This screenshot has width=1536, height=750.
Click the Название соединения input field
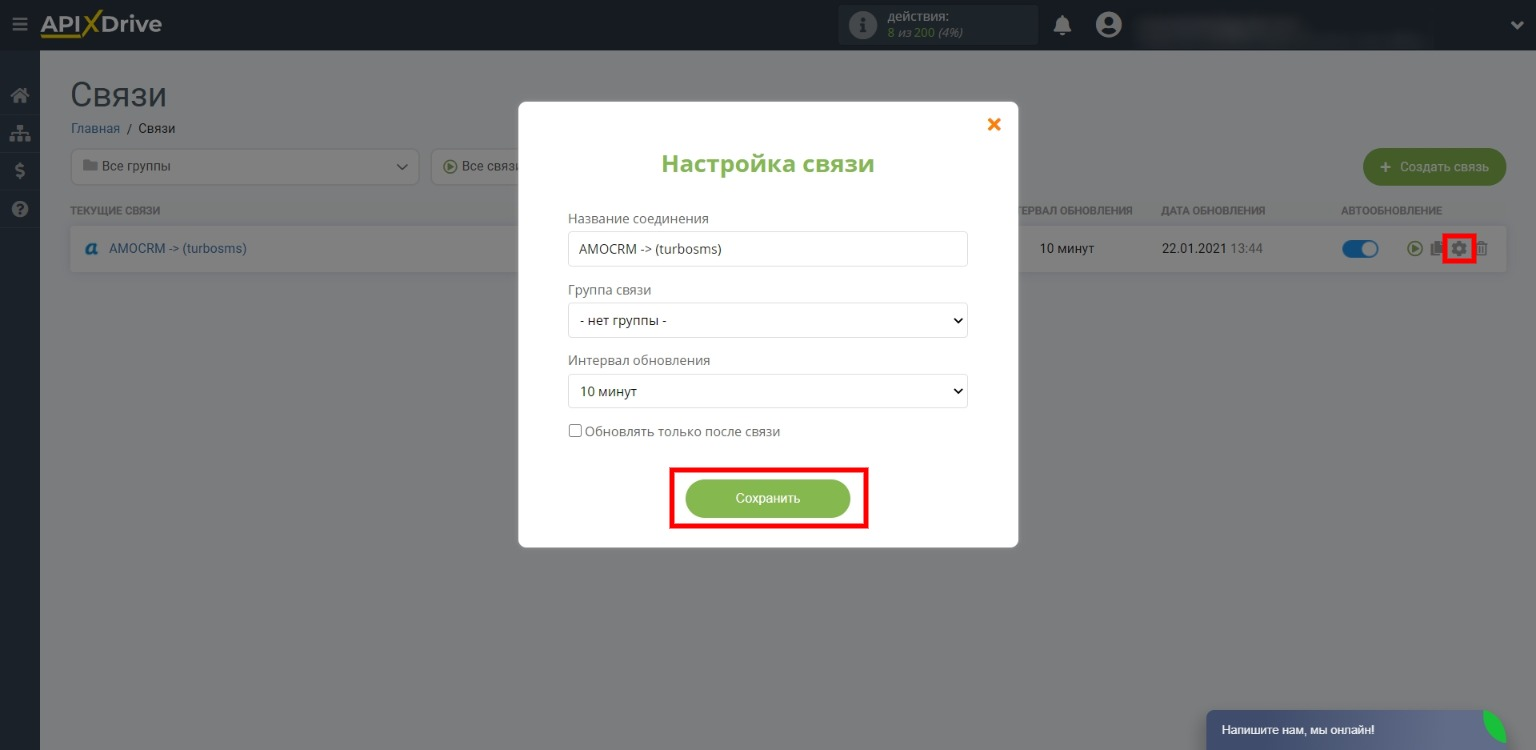click(768, 249)
